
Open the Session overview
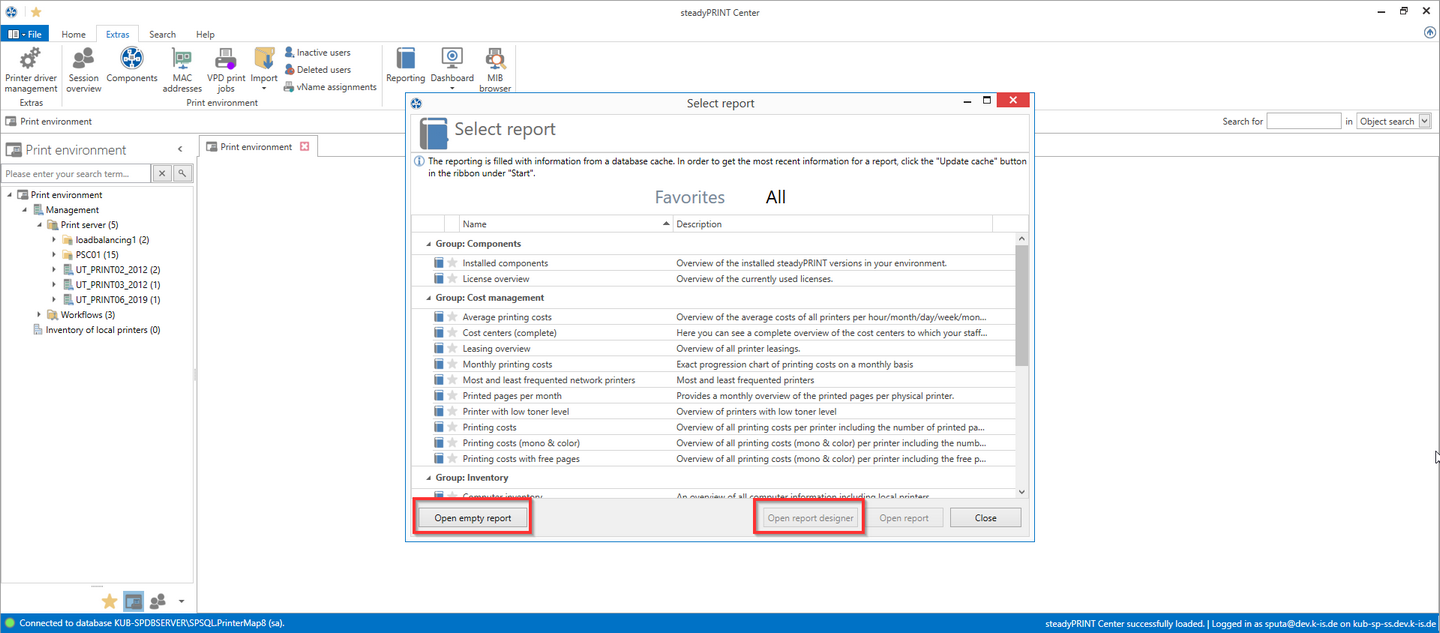coord(84,69)
